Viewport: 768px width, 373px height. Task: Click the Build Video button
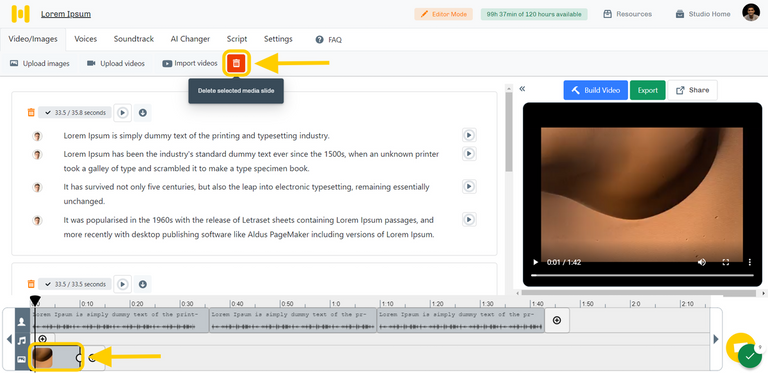(x=596, y=90)
